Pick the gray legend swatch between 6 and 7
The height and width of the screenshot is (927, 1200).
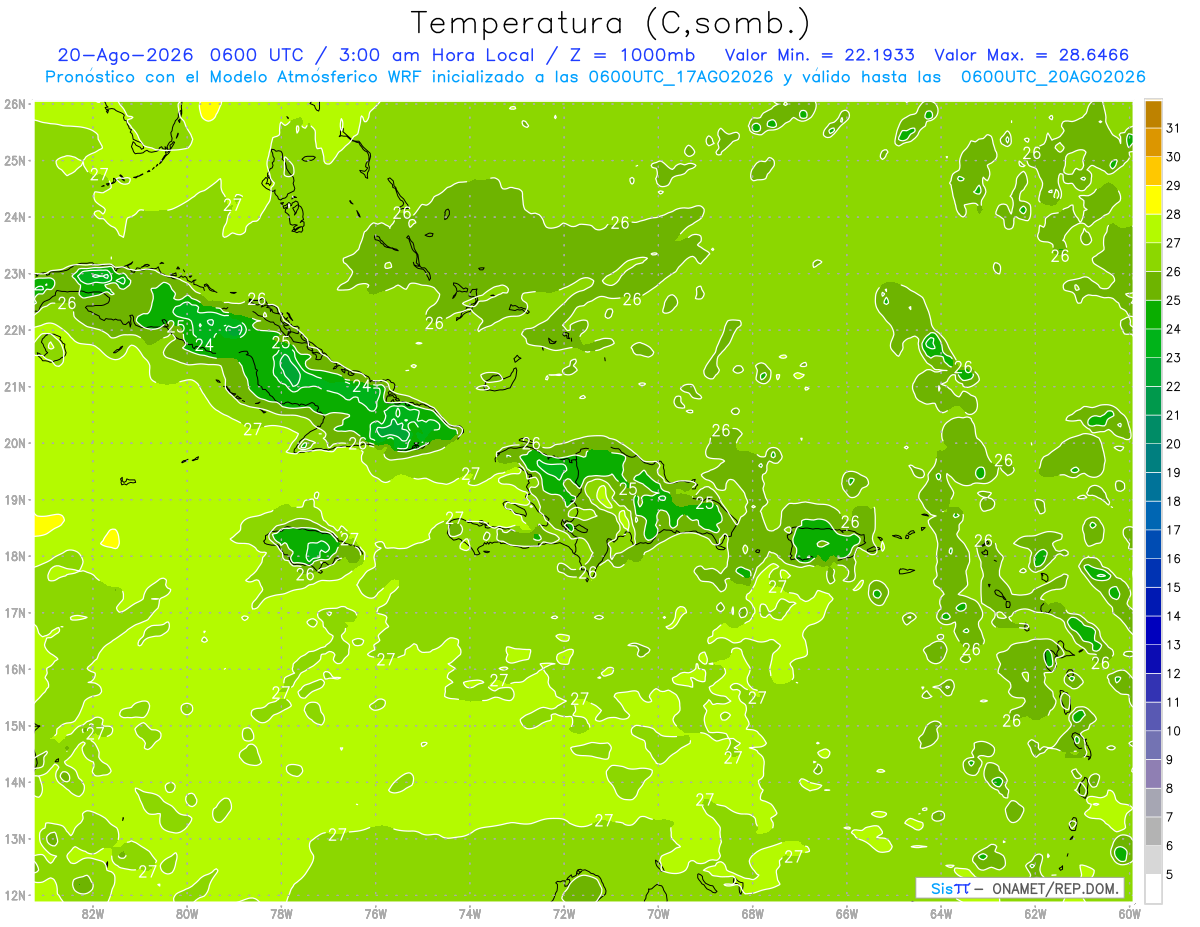[x=1153, y=831]
